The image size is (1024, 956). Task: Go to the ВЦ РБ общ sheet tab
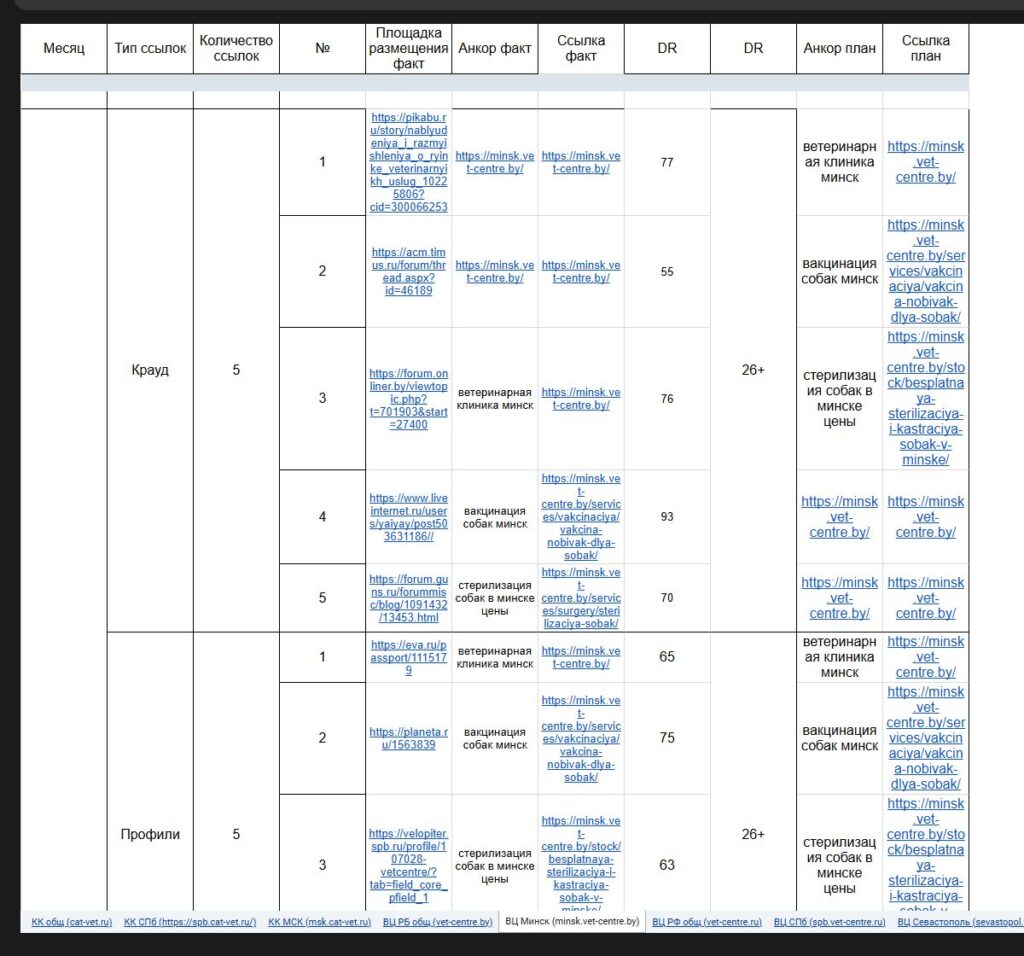438,922
